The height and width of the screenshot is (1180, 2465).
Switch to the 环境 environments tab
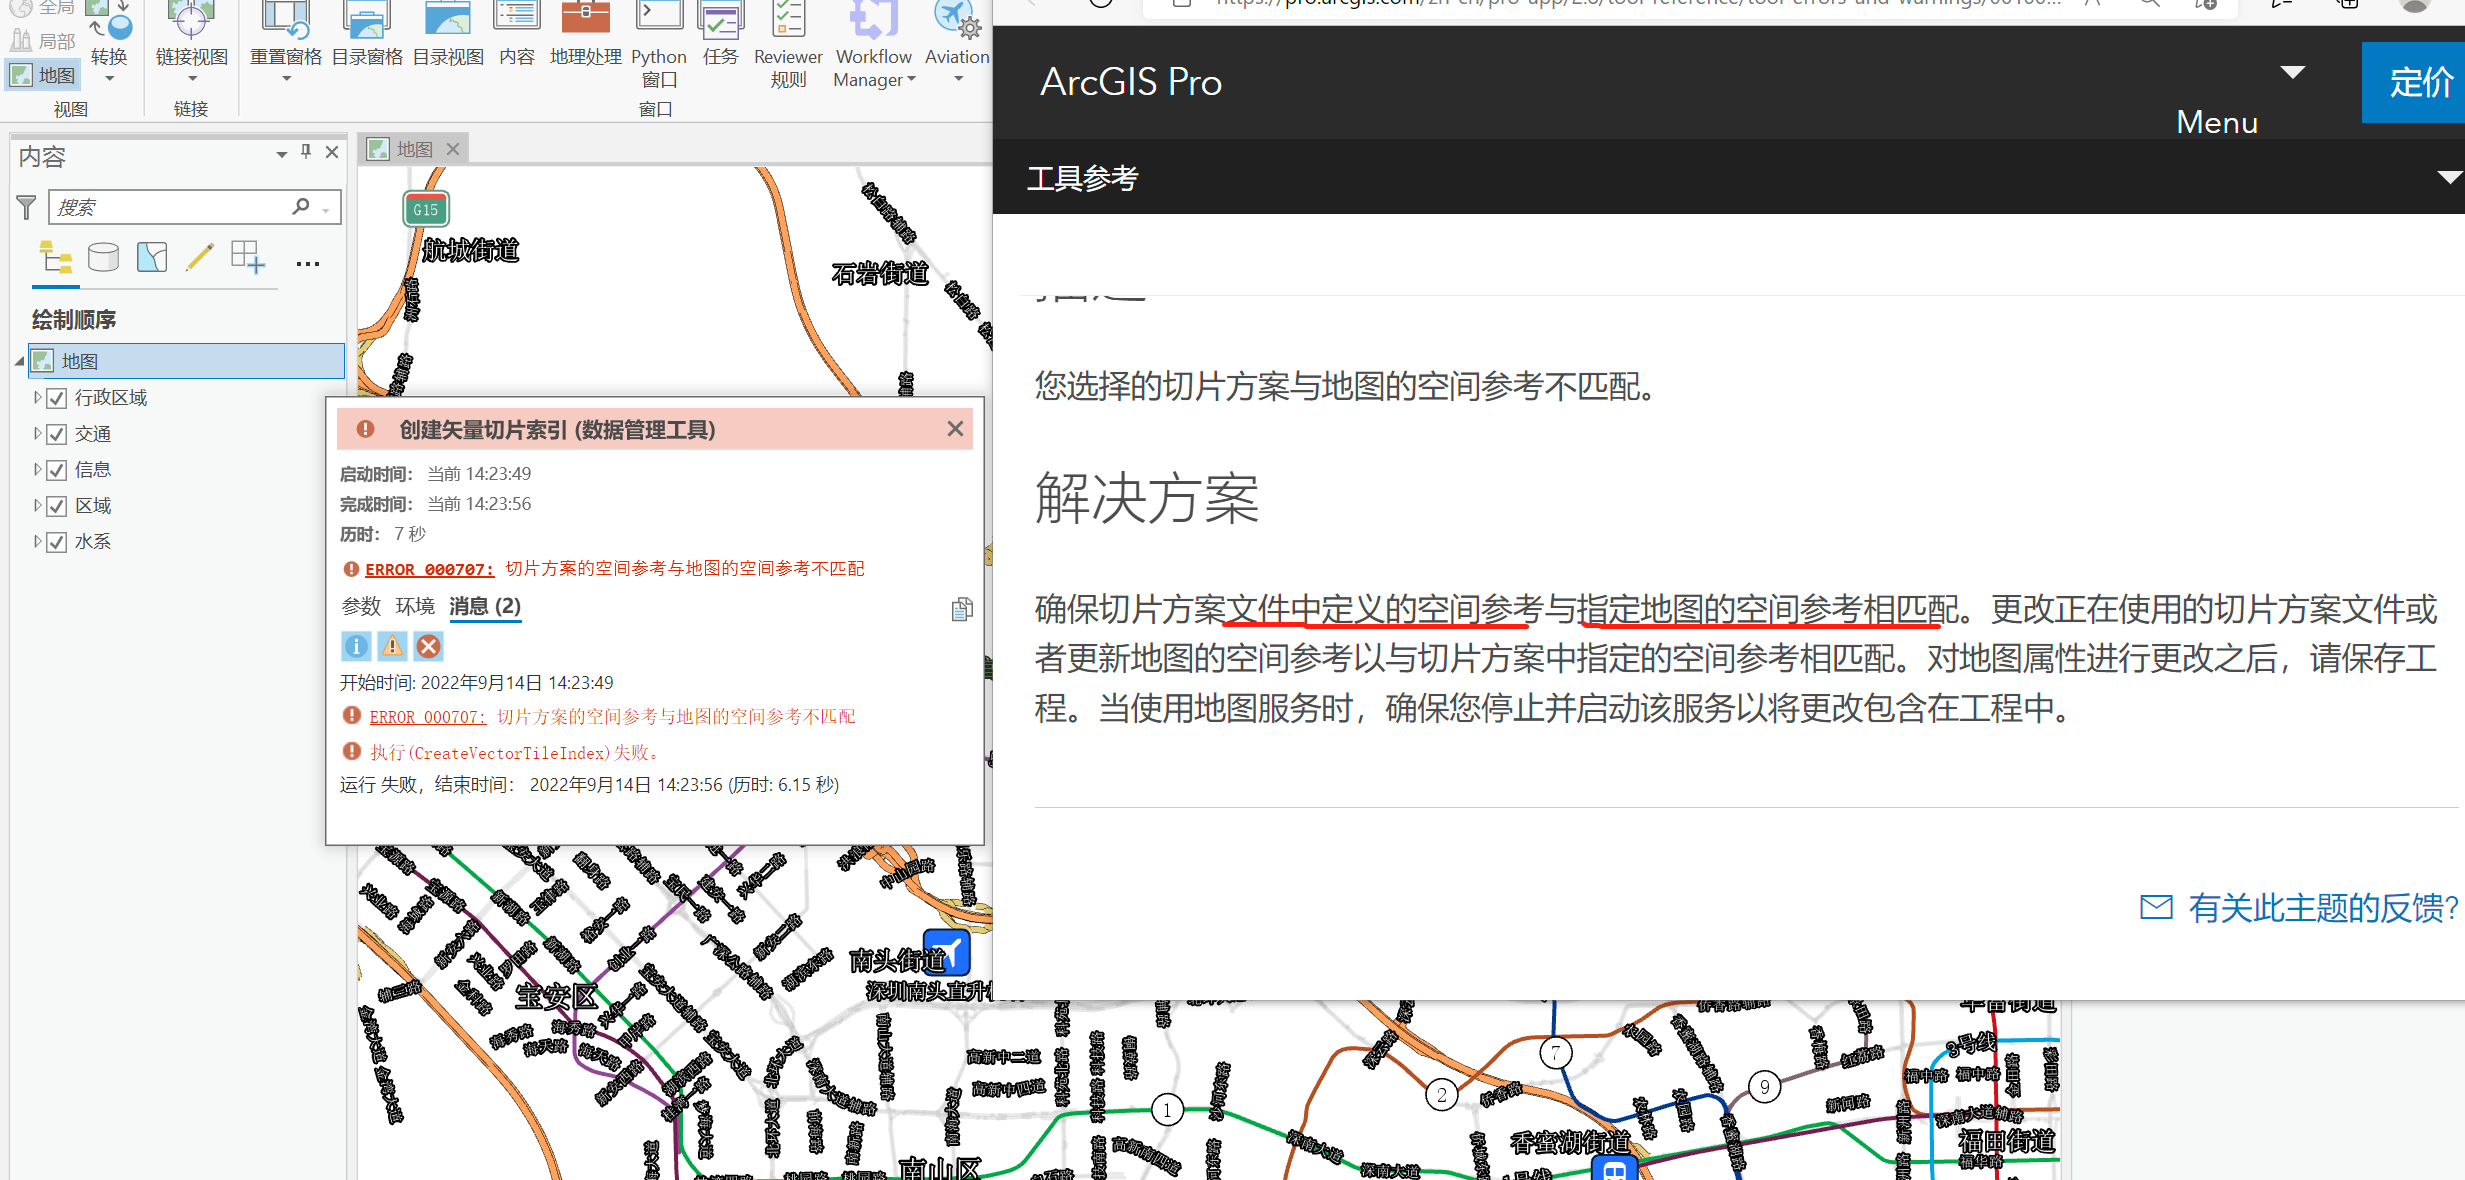(415, 606)
